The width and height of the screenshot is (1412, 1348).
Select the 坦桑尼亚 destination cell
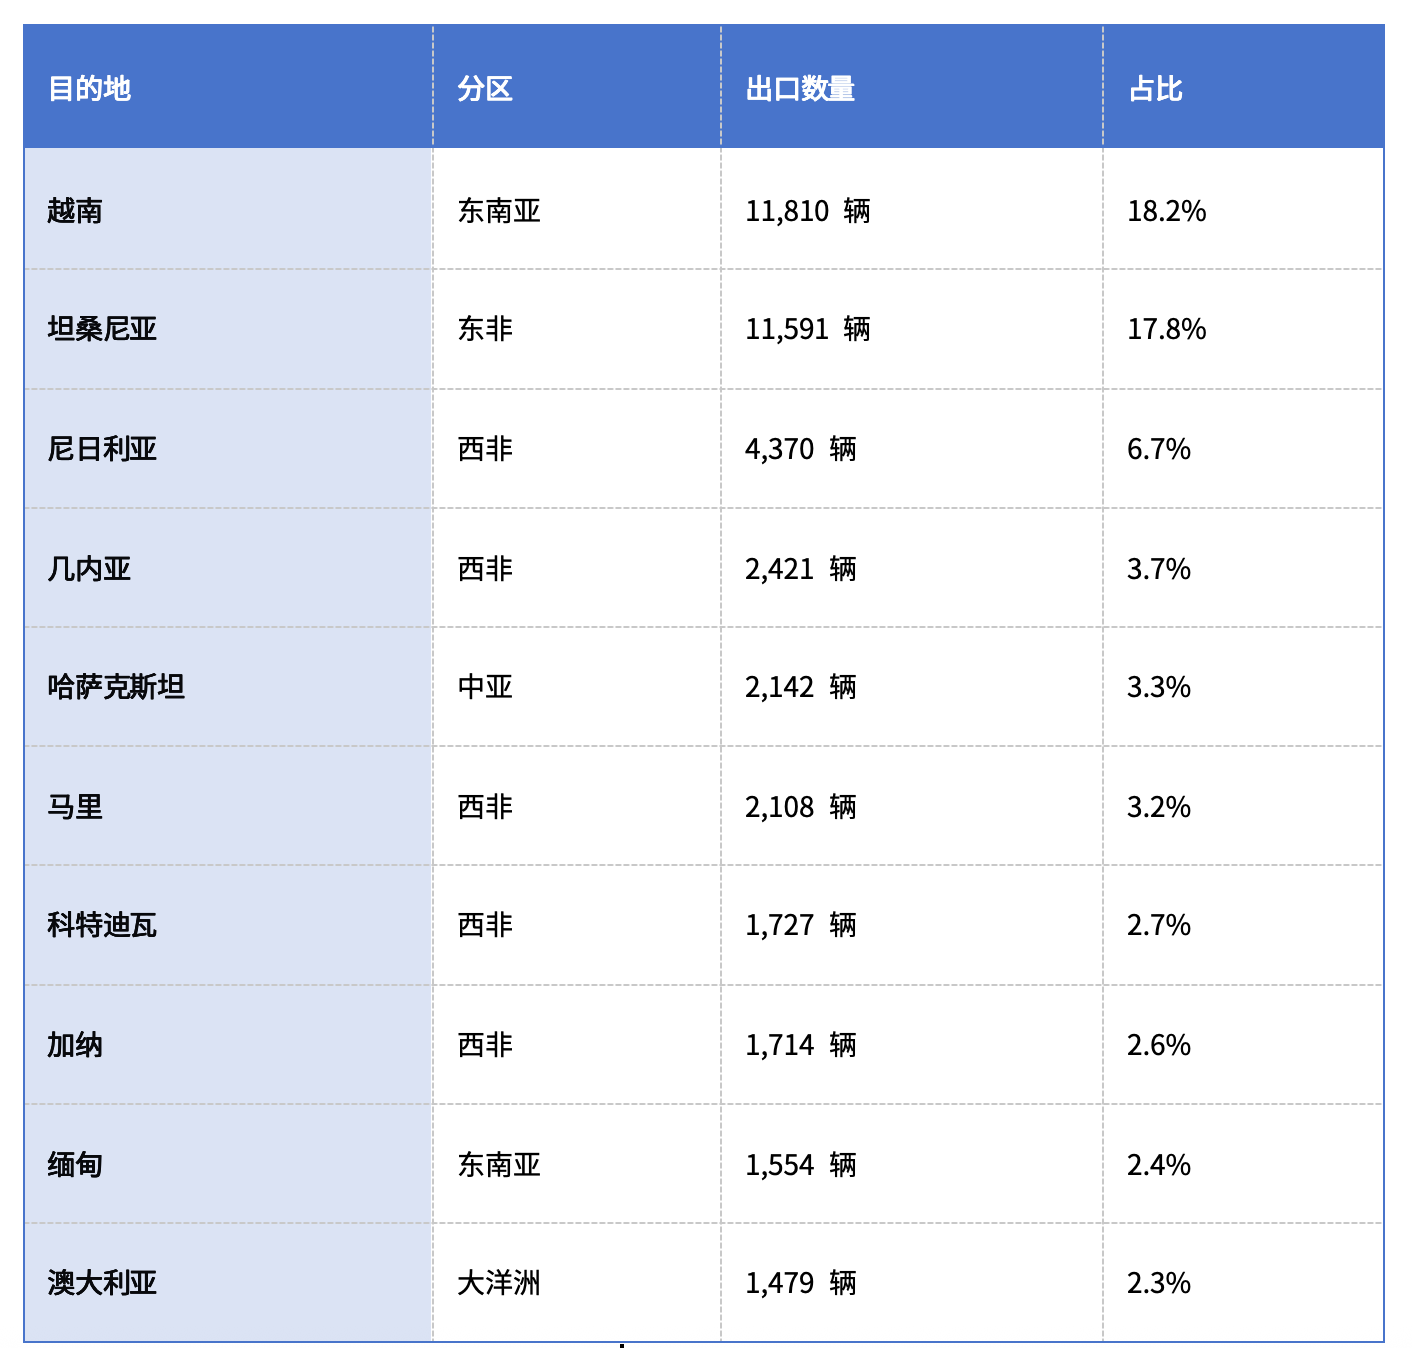point(229,329)
